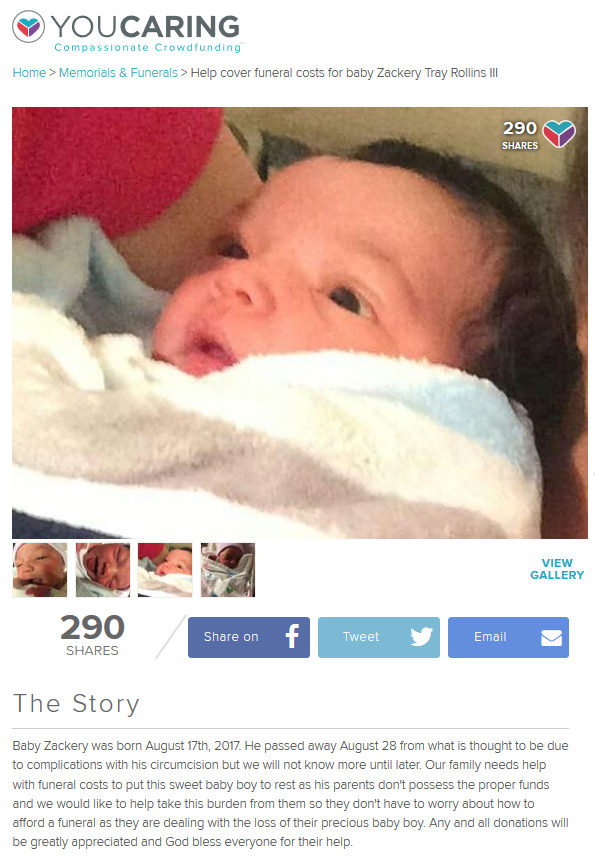Open the Memorials & Funerals breadcrumb
This screenshot has height=861, width=595.
pos(118,72)
